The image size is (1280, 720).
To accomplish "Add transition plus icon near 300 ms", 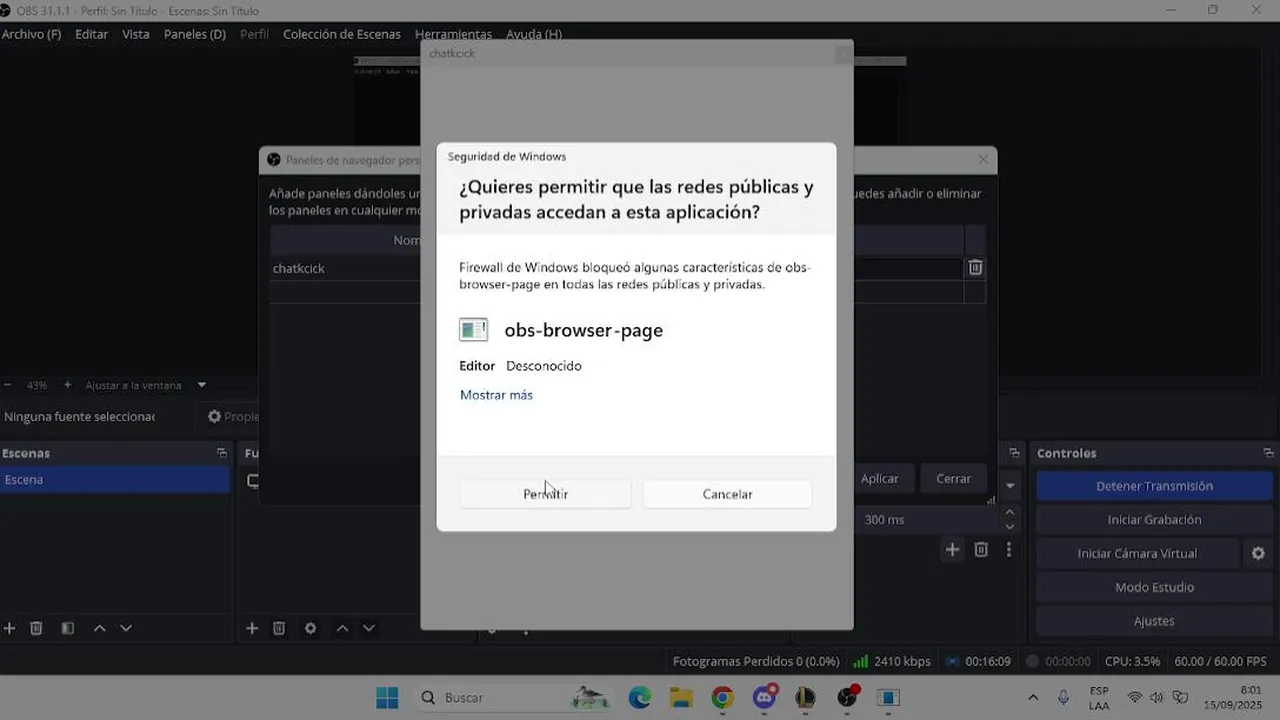I will coord(952,549).
